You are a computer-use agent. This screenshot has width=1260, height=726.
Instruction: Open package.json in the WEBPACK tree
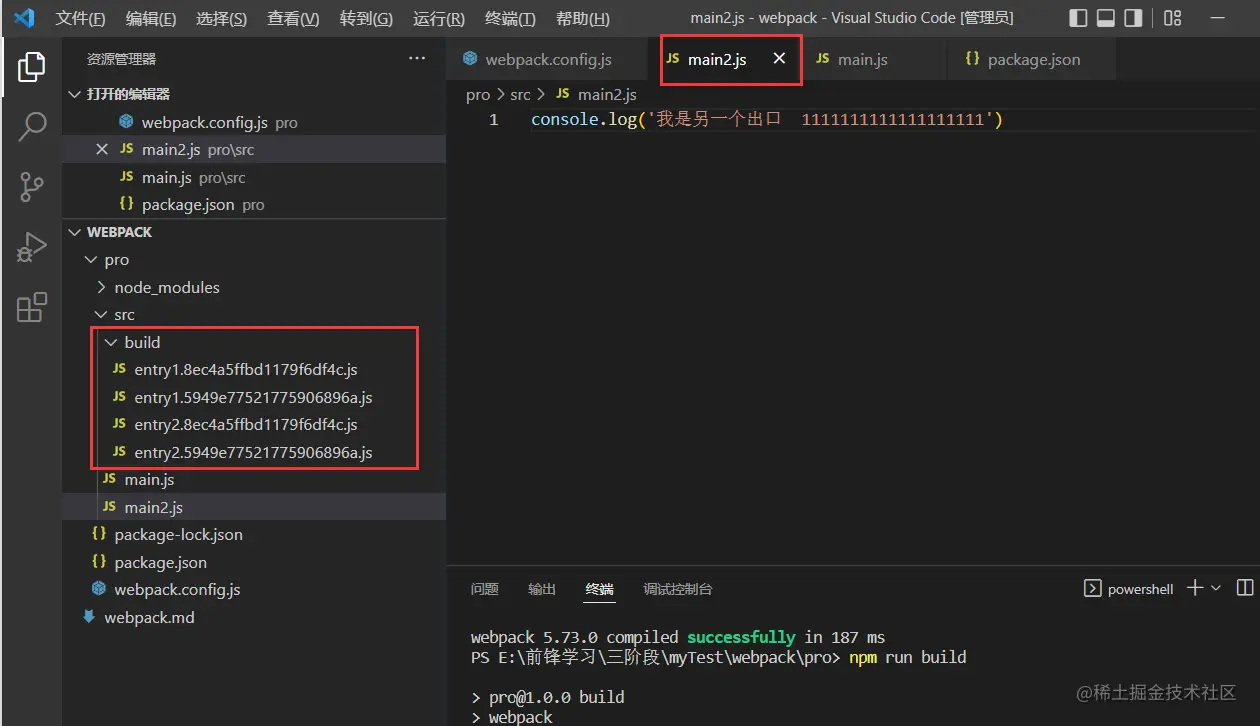point(254,562)
